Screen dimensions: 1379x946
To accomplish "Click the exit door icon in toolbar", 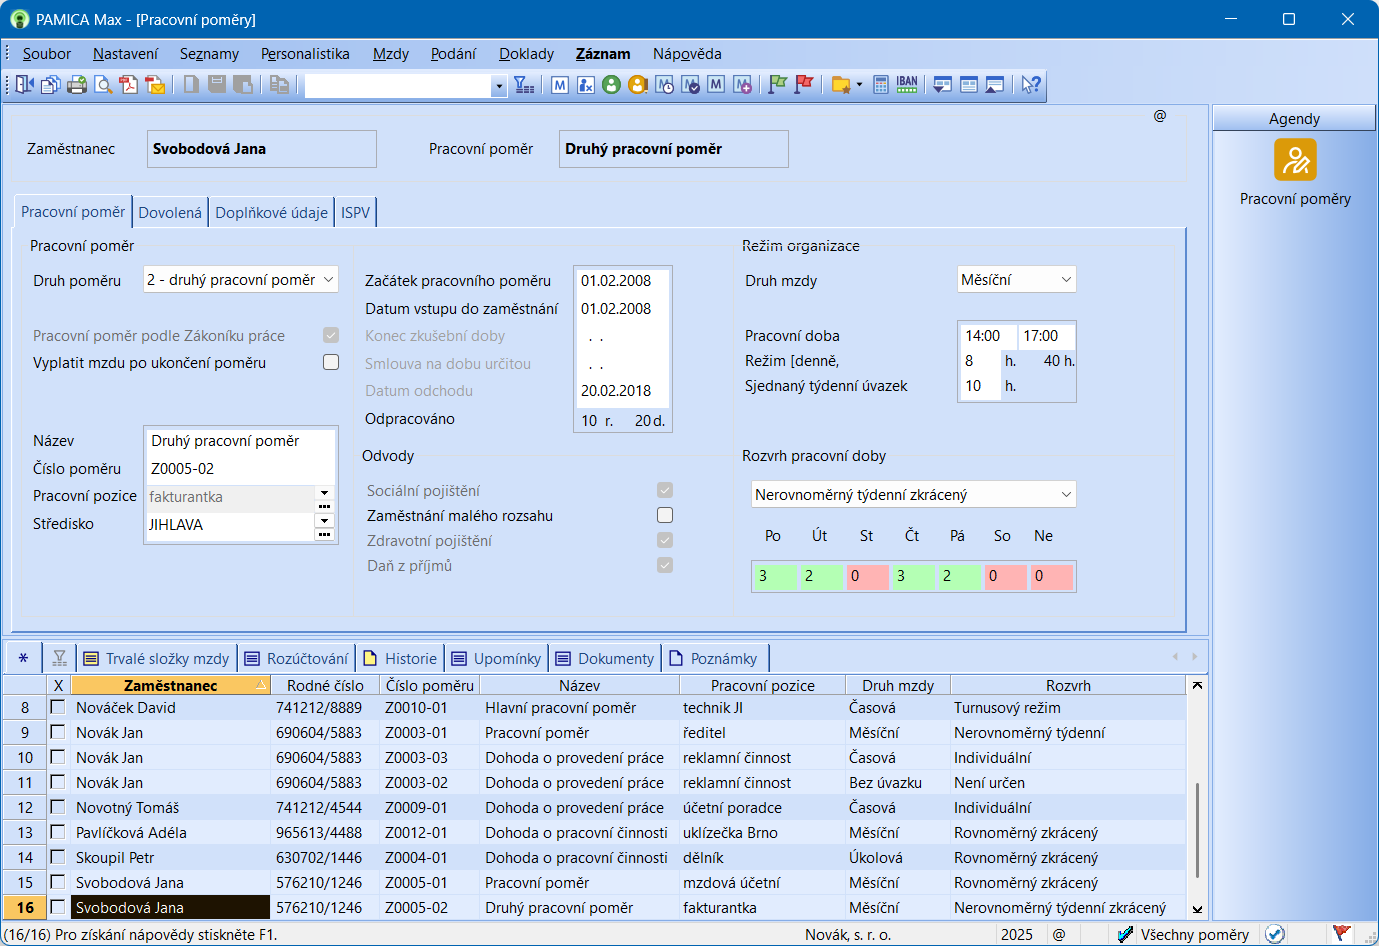I will point(25,85).
